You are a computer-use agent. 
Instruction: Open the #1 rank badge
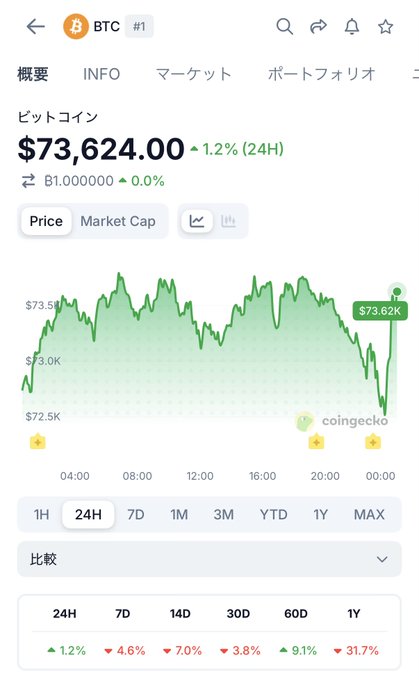coord(139,26)
